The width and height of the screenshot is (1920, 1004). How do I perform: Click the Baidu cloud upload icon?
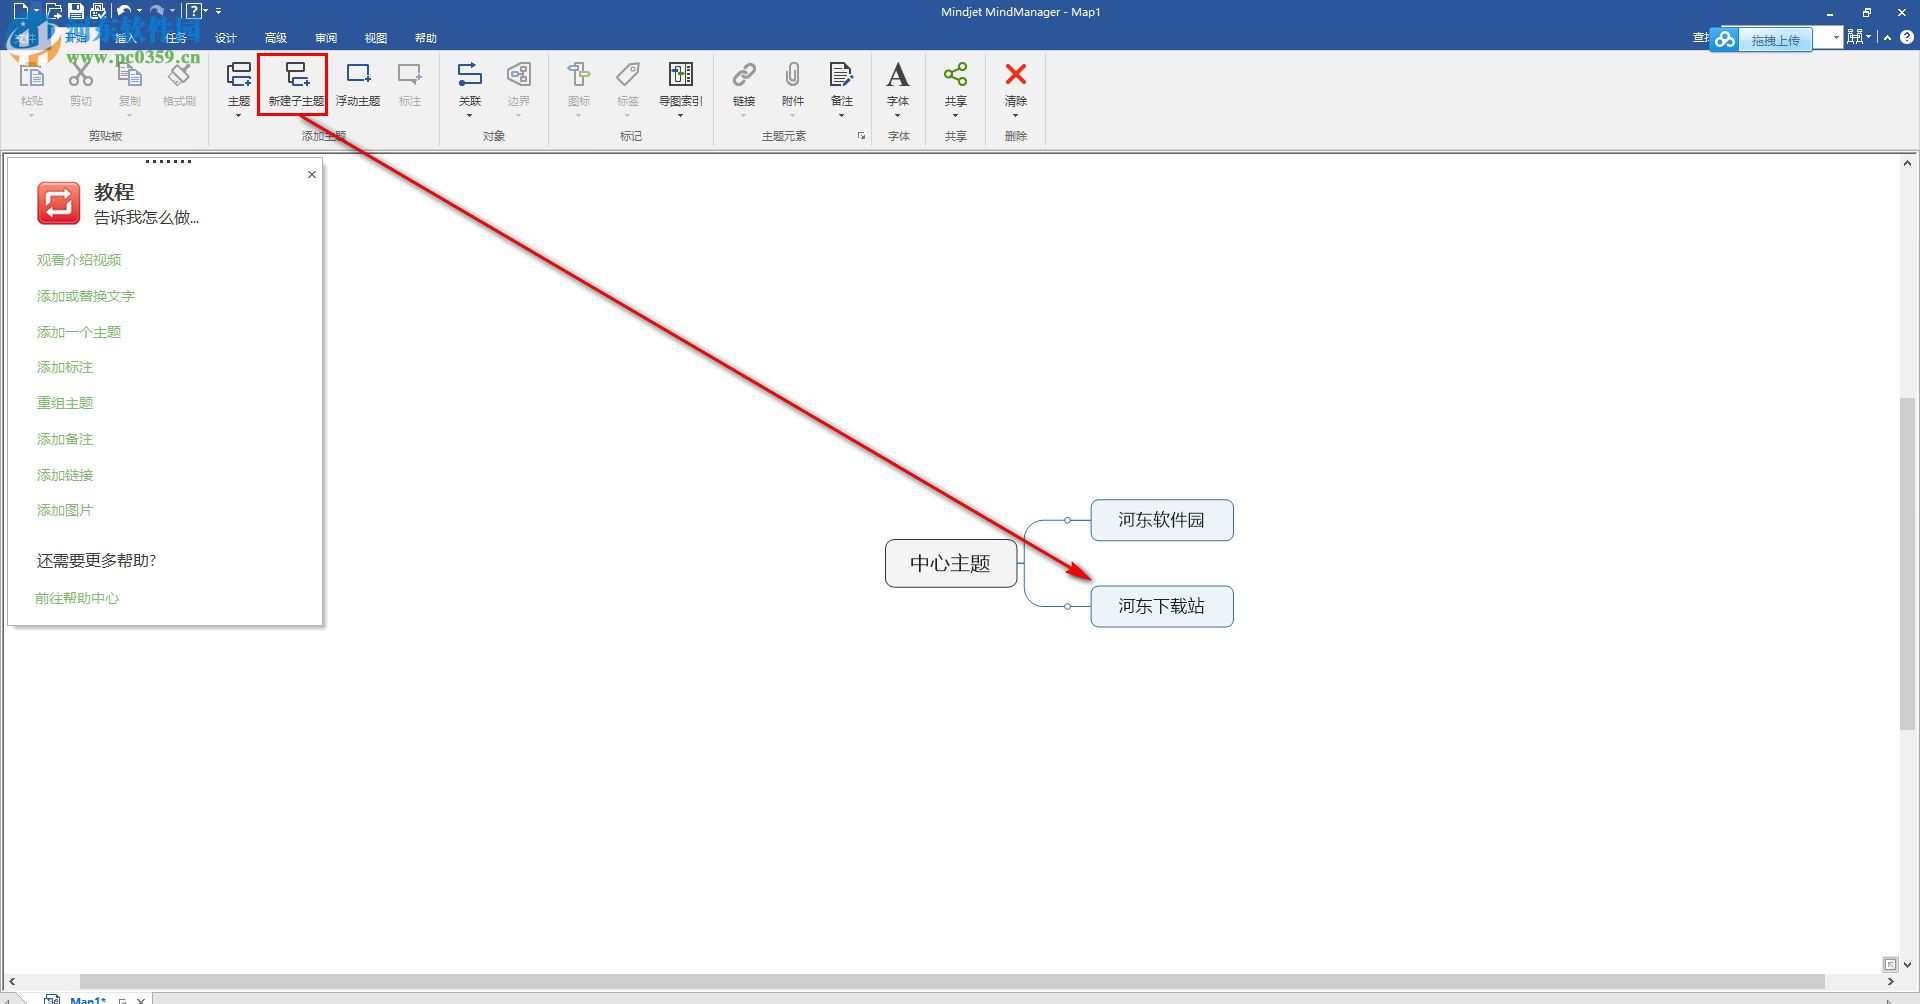coord(1725,40)
